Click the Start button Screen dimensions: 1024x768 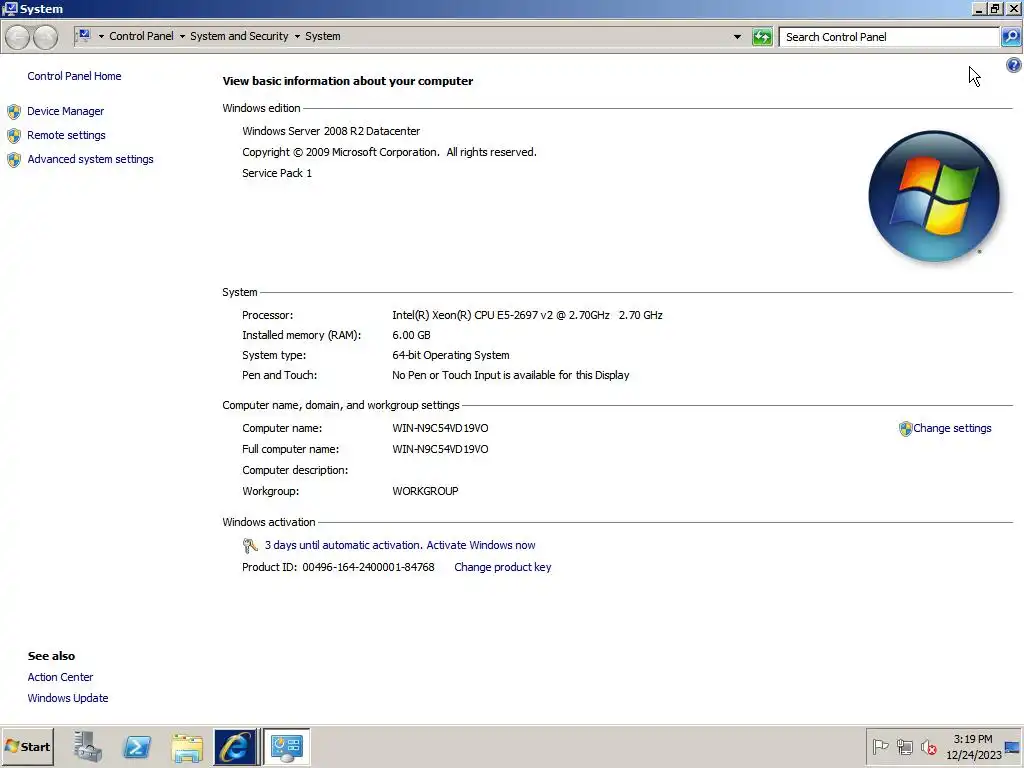click(x=27, y=746)
